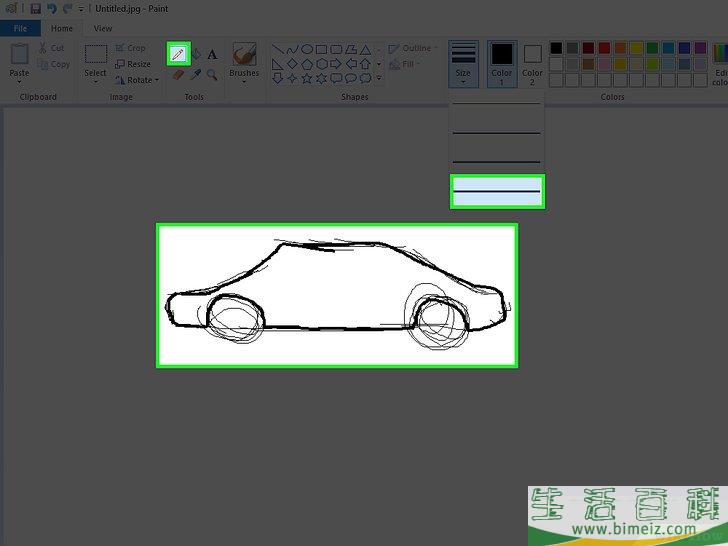Click the Undo arrow in title bar

click(51, 8)
